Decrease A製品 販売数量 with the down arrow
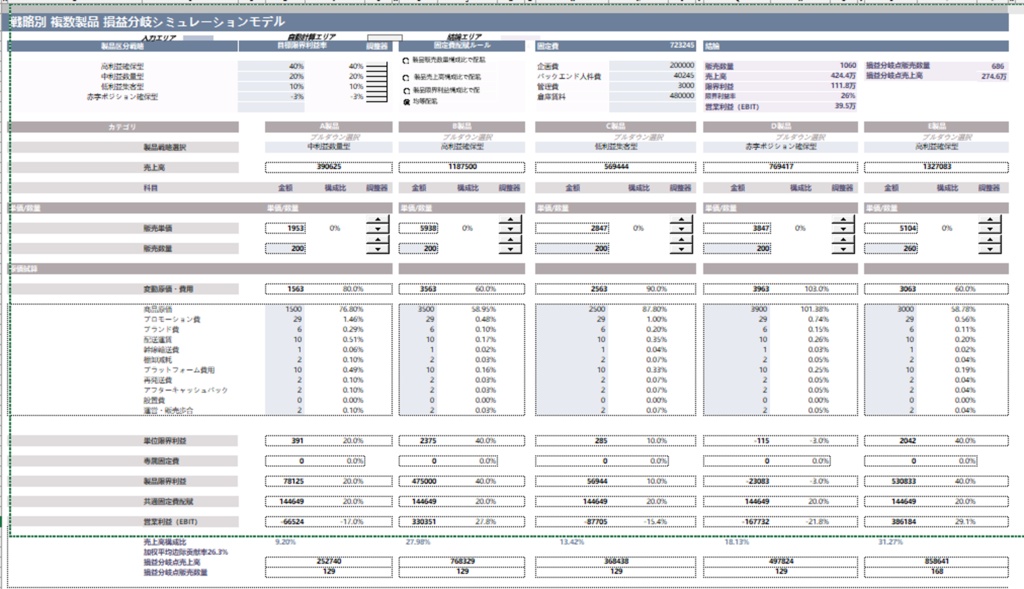The image size is (1024, 589). 377,249
